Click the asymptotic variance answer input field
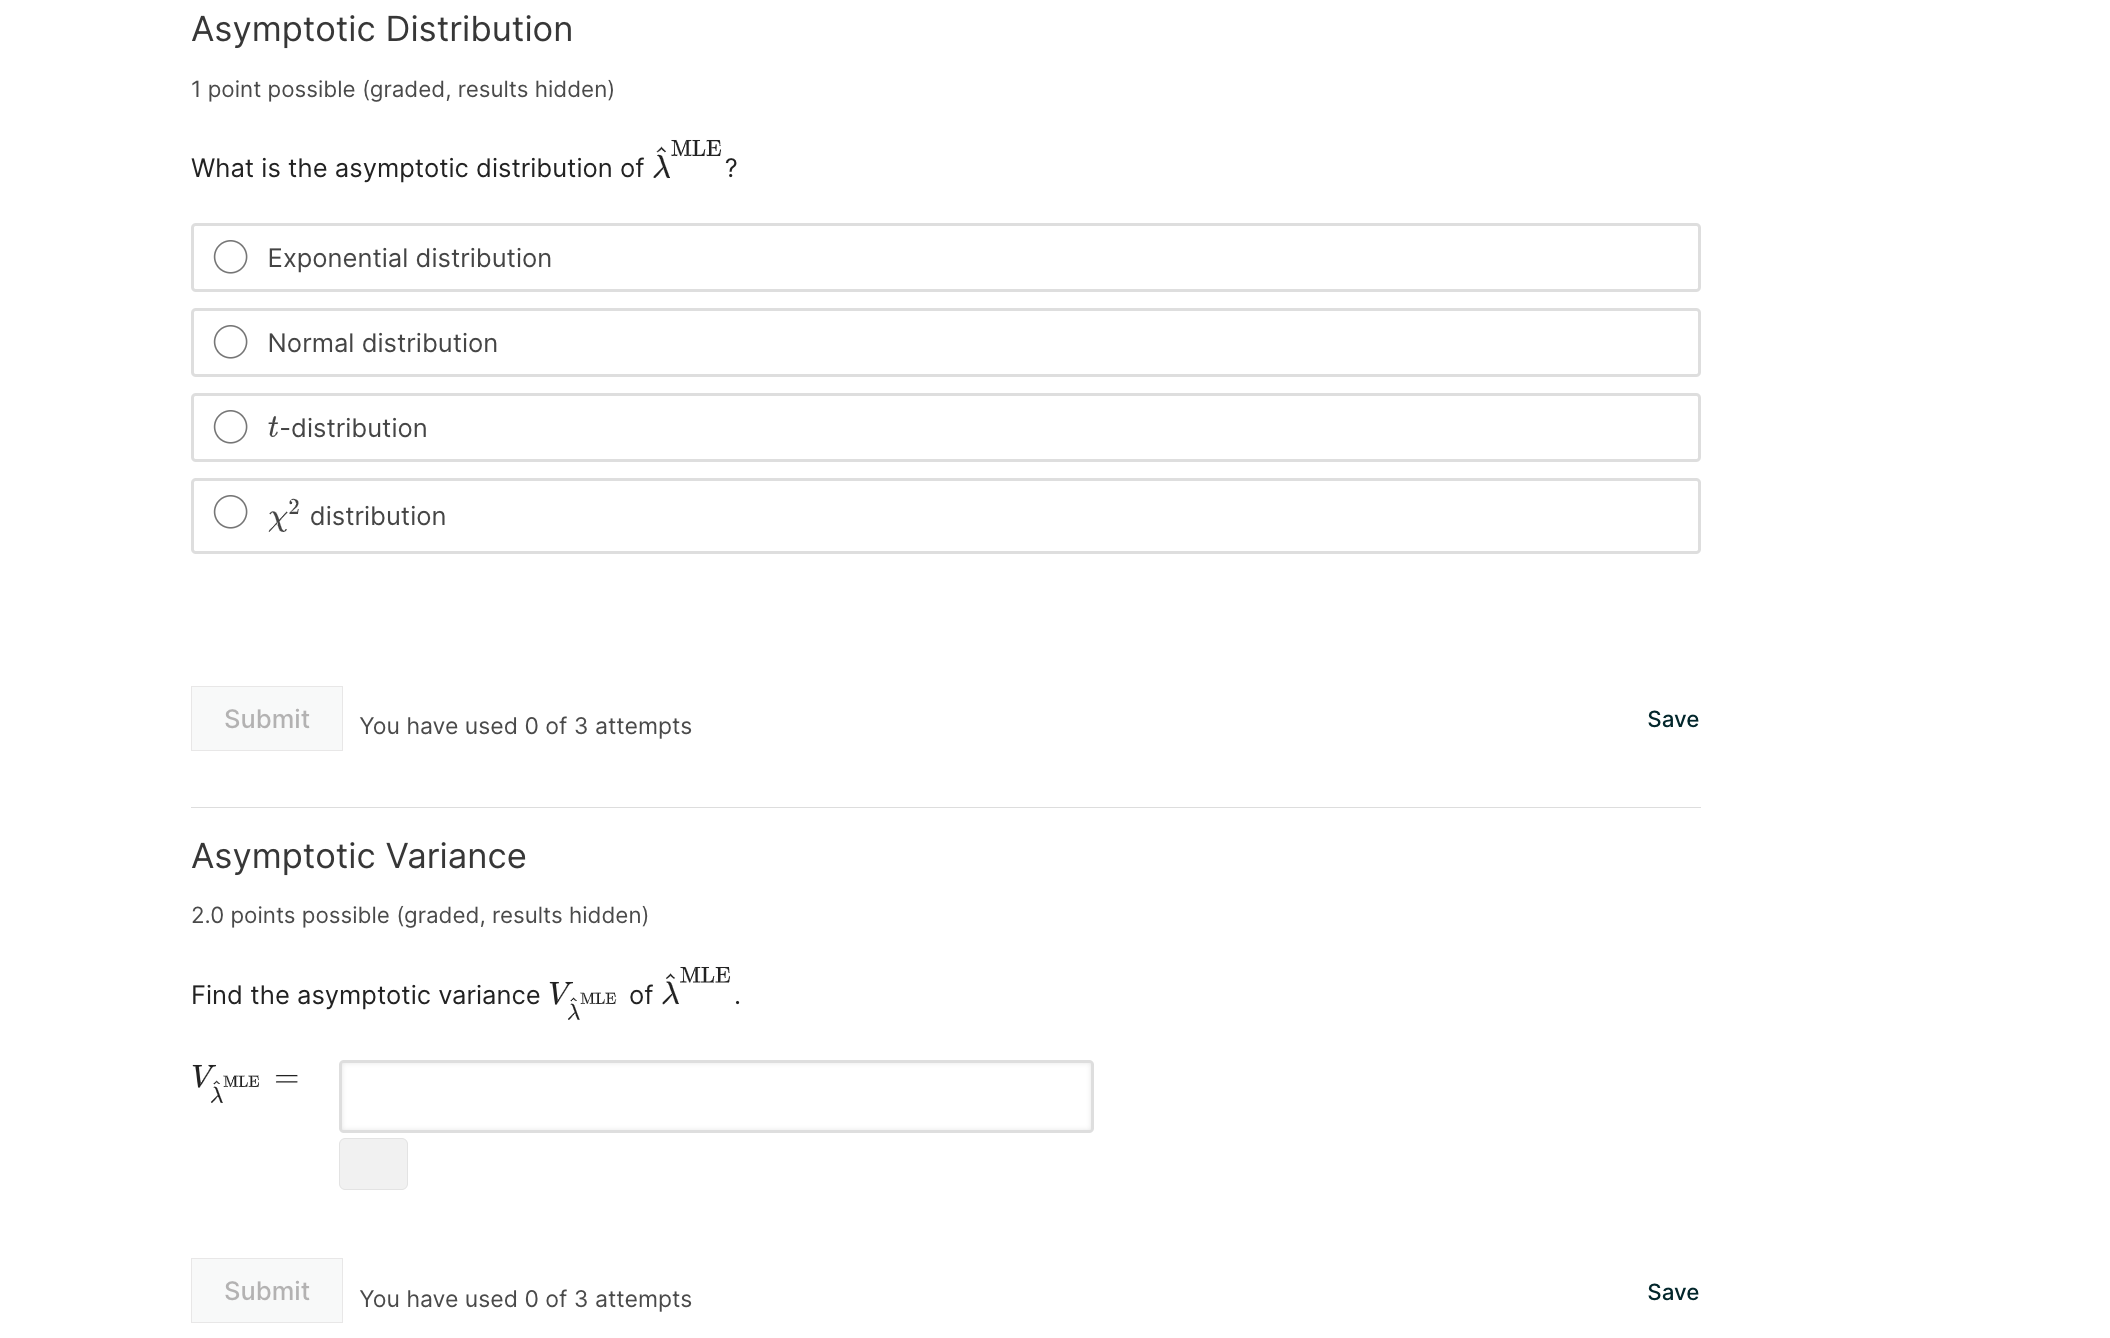This screenshot has height=1338, width=2110. (x=715, y=1096)
